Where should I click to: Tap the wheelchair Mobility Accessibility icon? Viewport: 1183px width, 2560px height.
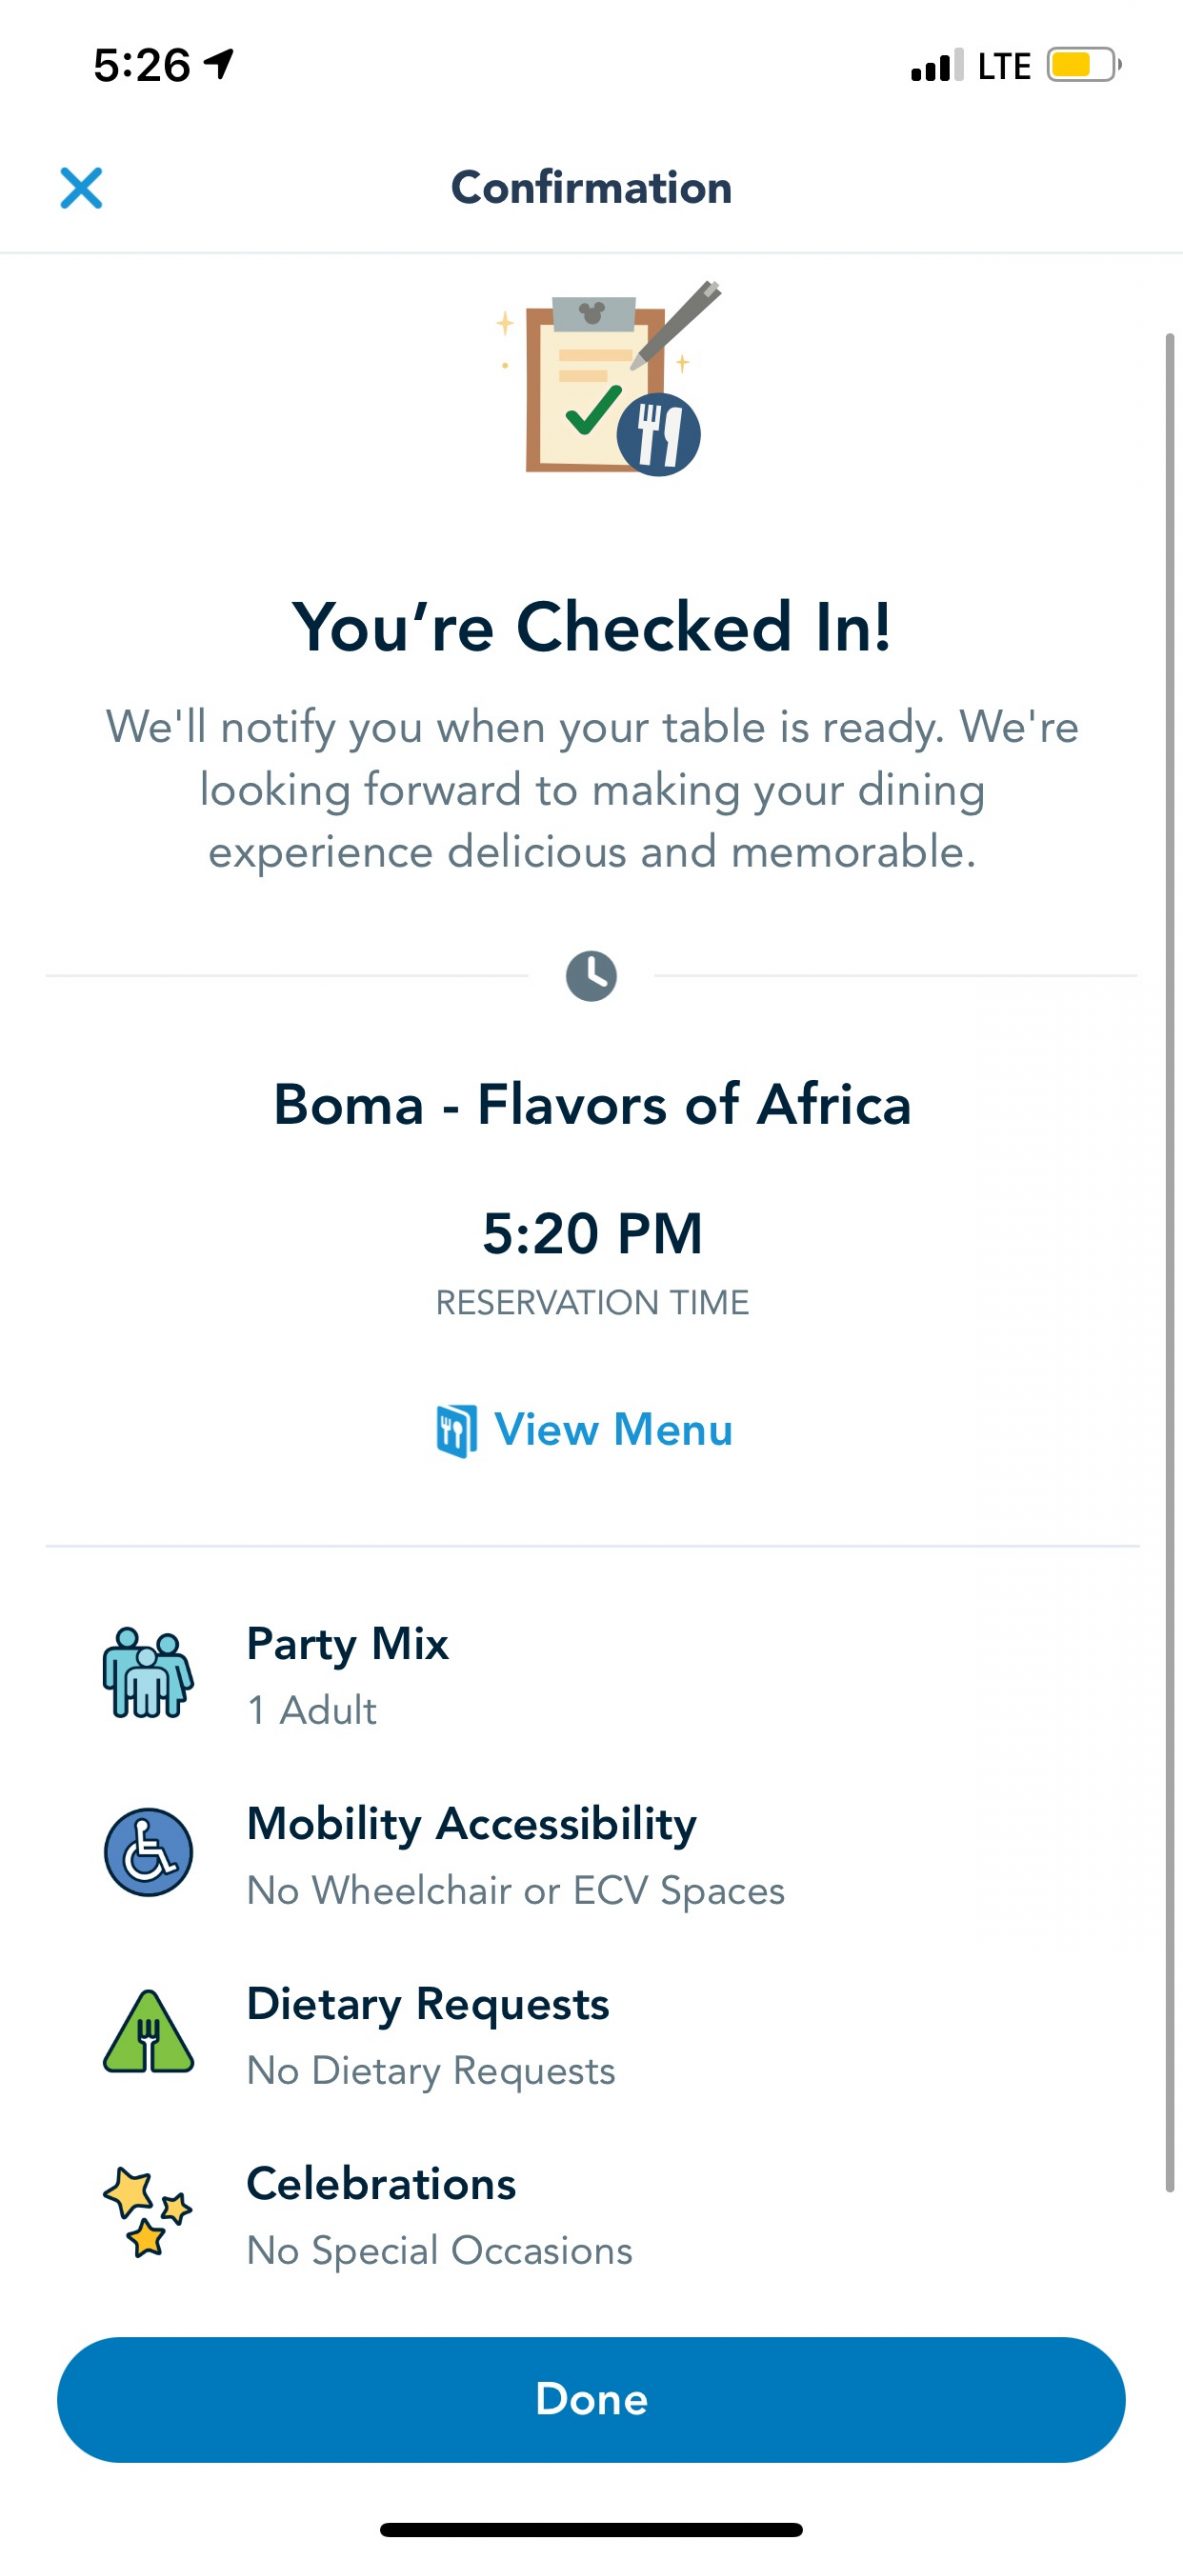pos(148,1852)
